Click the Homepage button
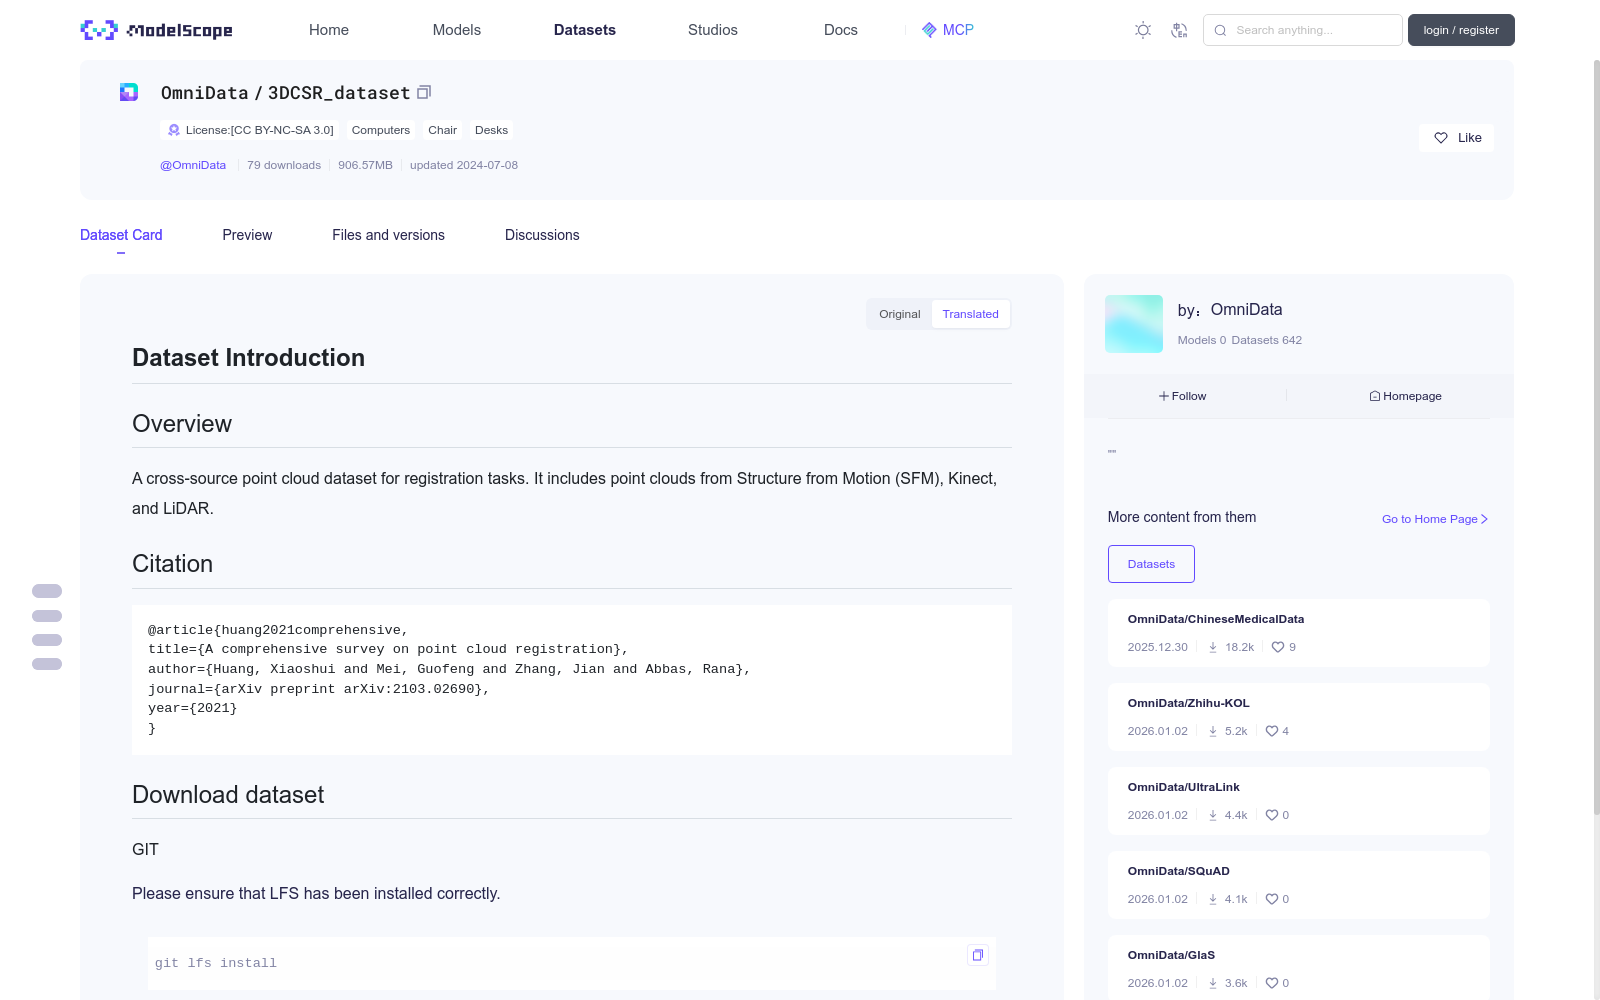Screen dimensions: 1600x1000 [1405, 396]
